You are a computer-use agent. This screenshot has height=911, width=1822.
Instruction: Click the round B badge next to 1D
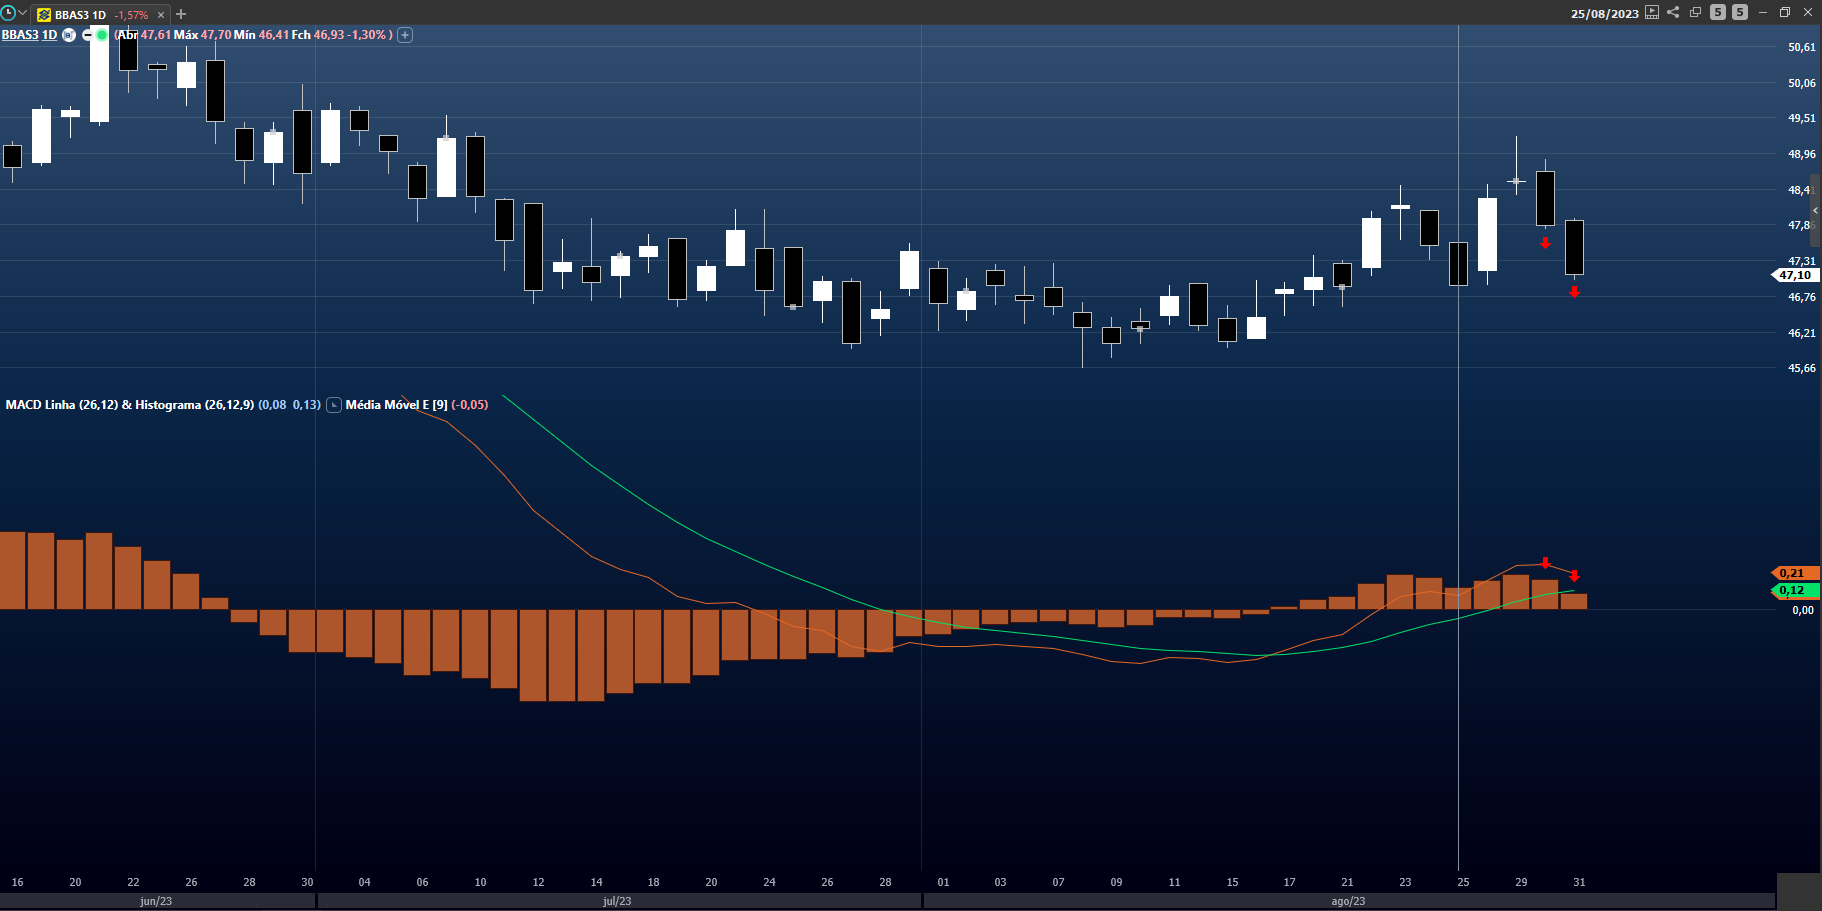69,35
